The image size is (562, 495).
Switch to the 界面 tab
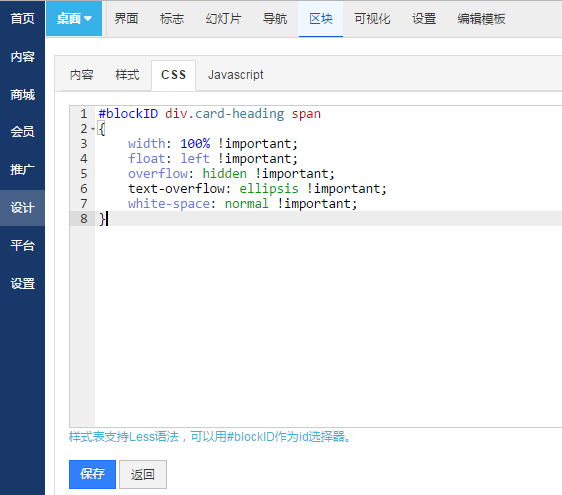coord(126,19)
